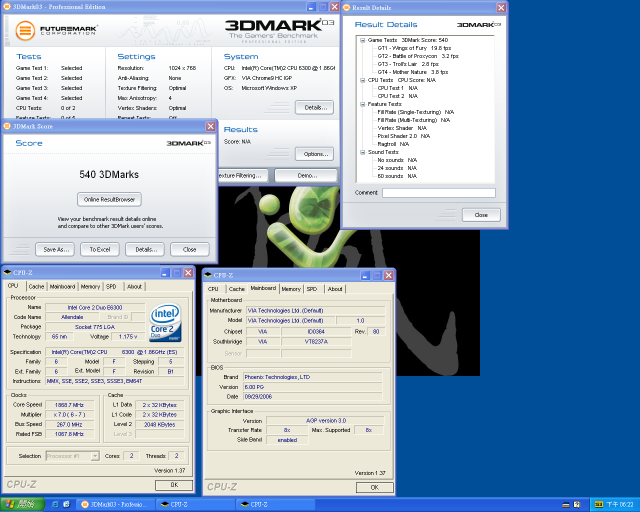The image size is (640, 512).
Task: Click the second system tray icon near clock
Action: (577, 505)
